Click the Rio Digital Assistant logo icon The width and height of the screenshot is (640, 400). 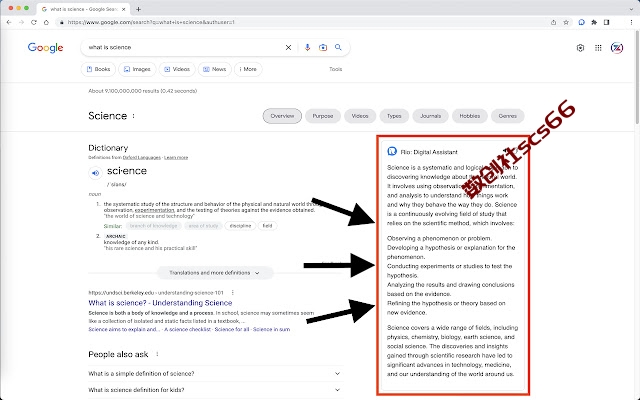click(392, 151)
